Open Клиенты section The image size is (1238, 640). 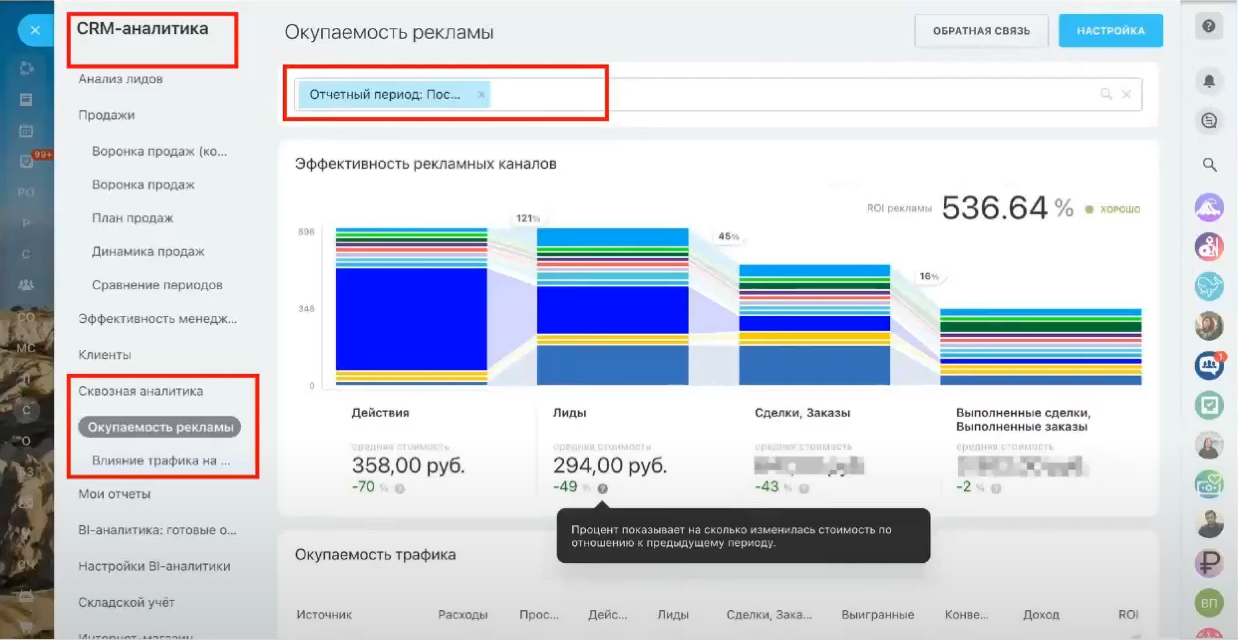(105, 355)
